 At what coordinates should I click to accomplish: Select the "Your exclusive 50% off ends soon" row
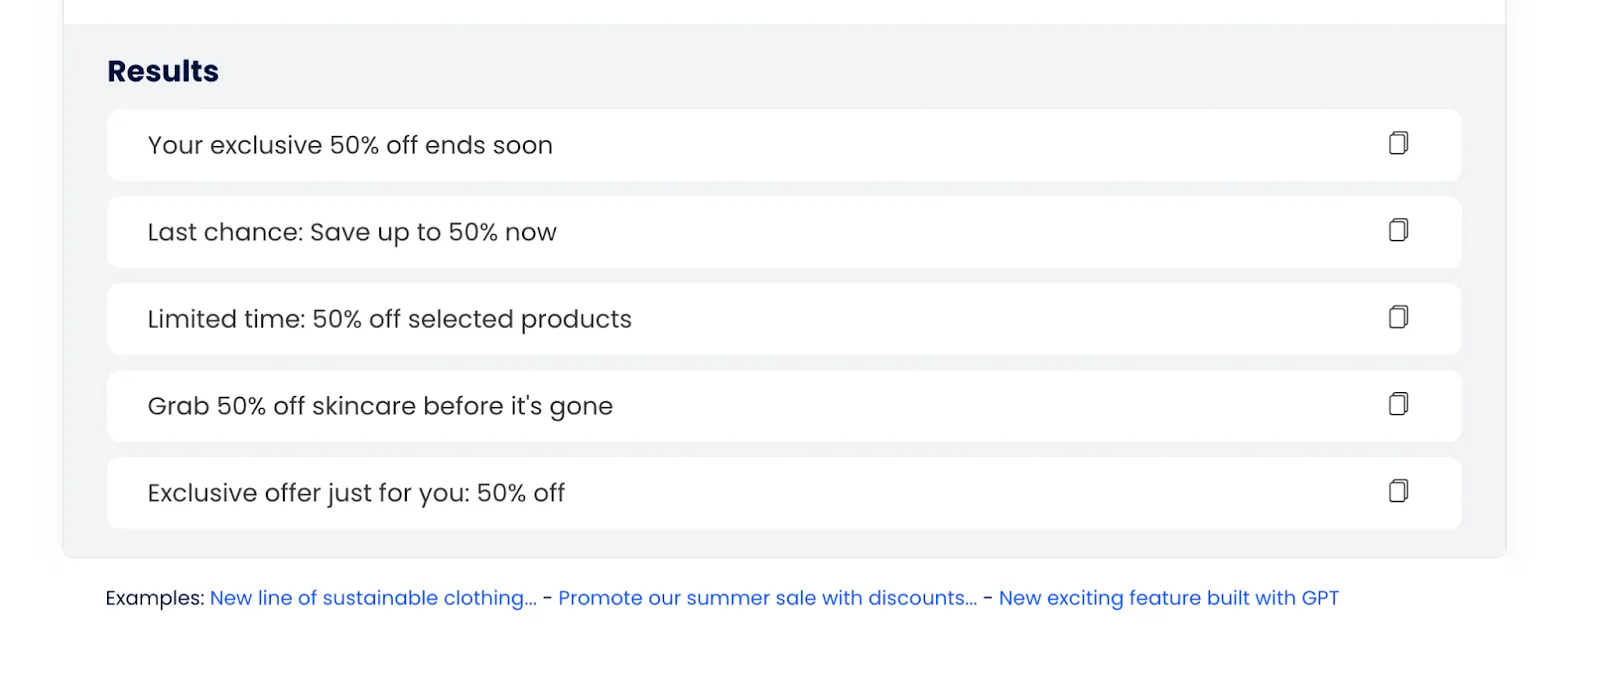900,145
